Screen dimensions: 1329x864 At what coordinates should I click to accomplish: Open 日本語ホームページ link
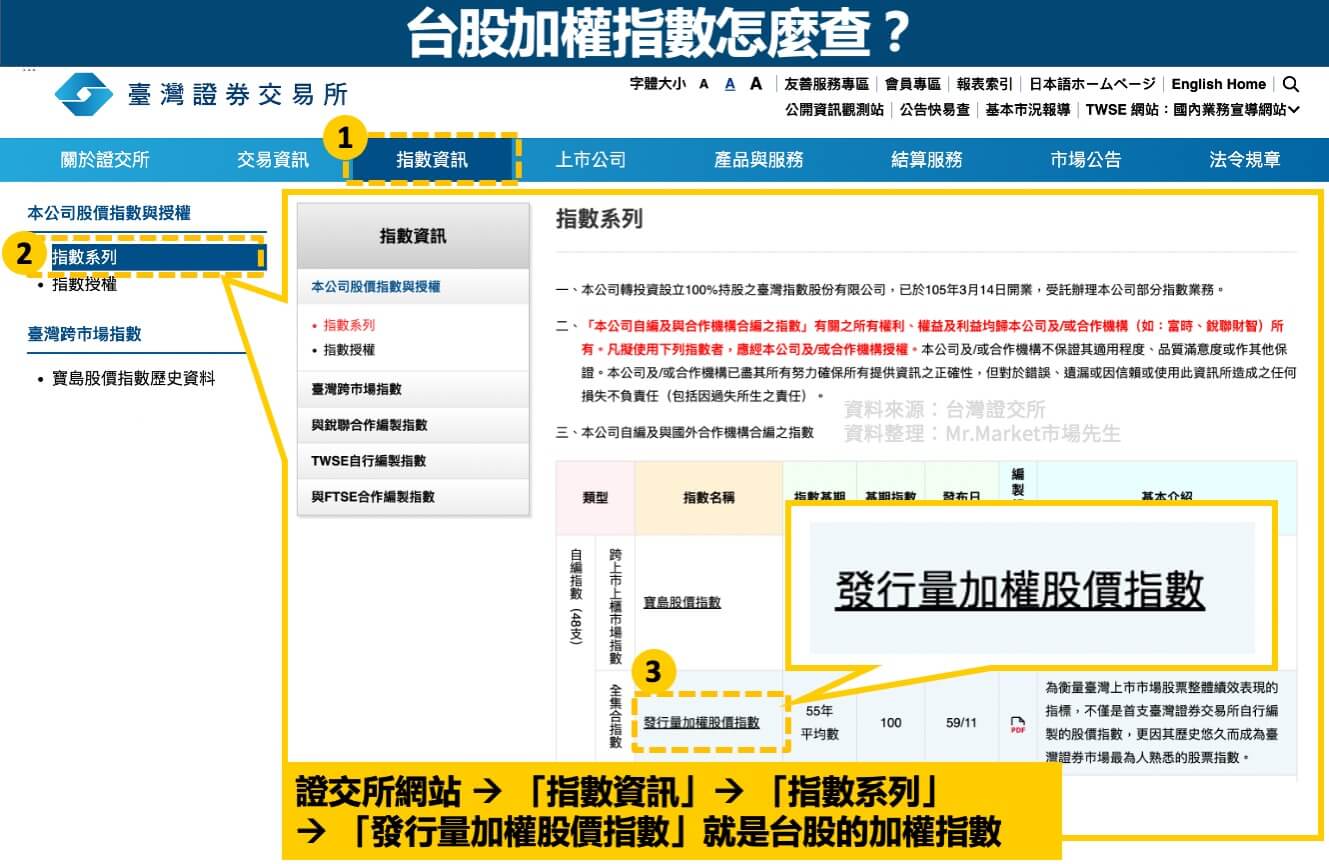(x=1092, y=84)
